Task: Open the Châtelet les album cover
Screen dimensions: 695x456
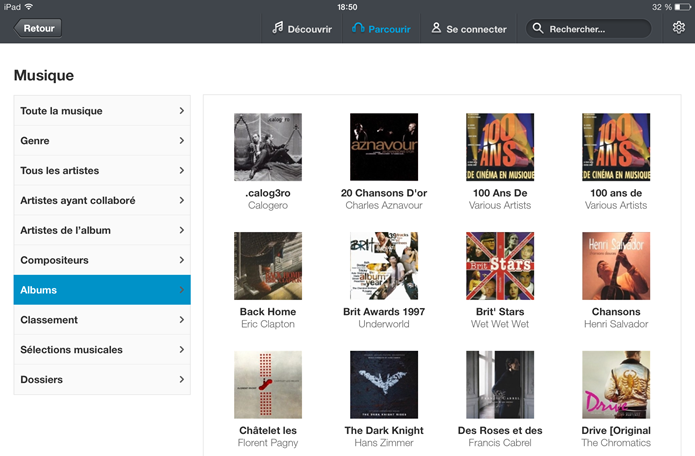Action: pos(268,385)
